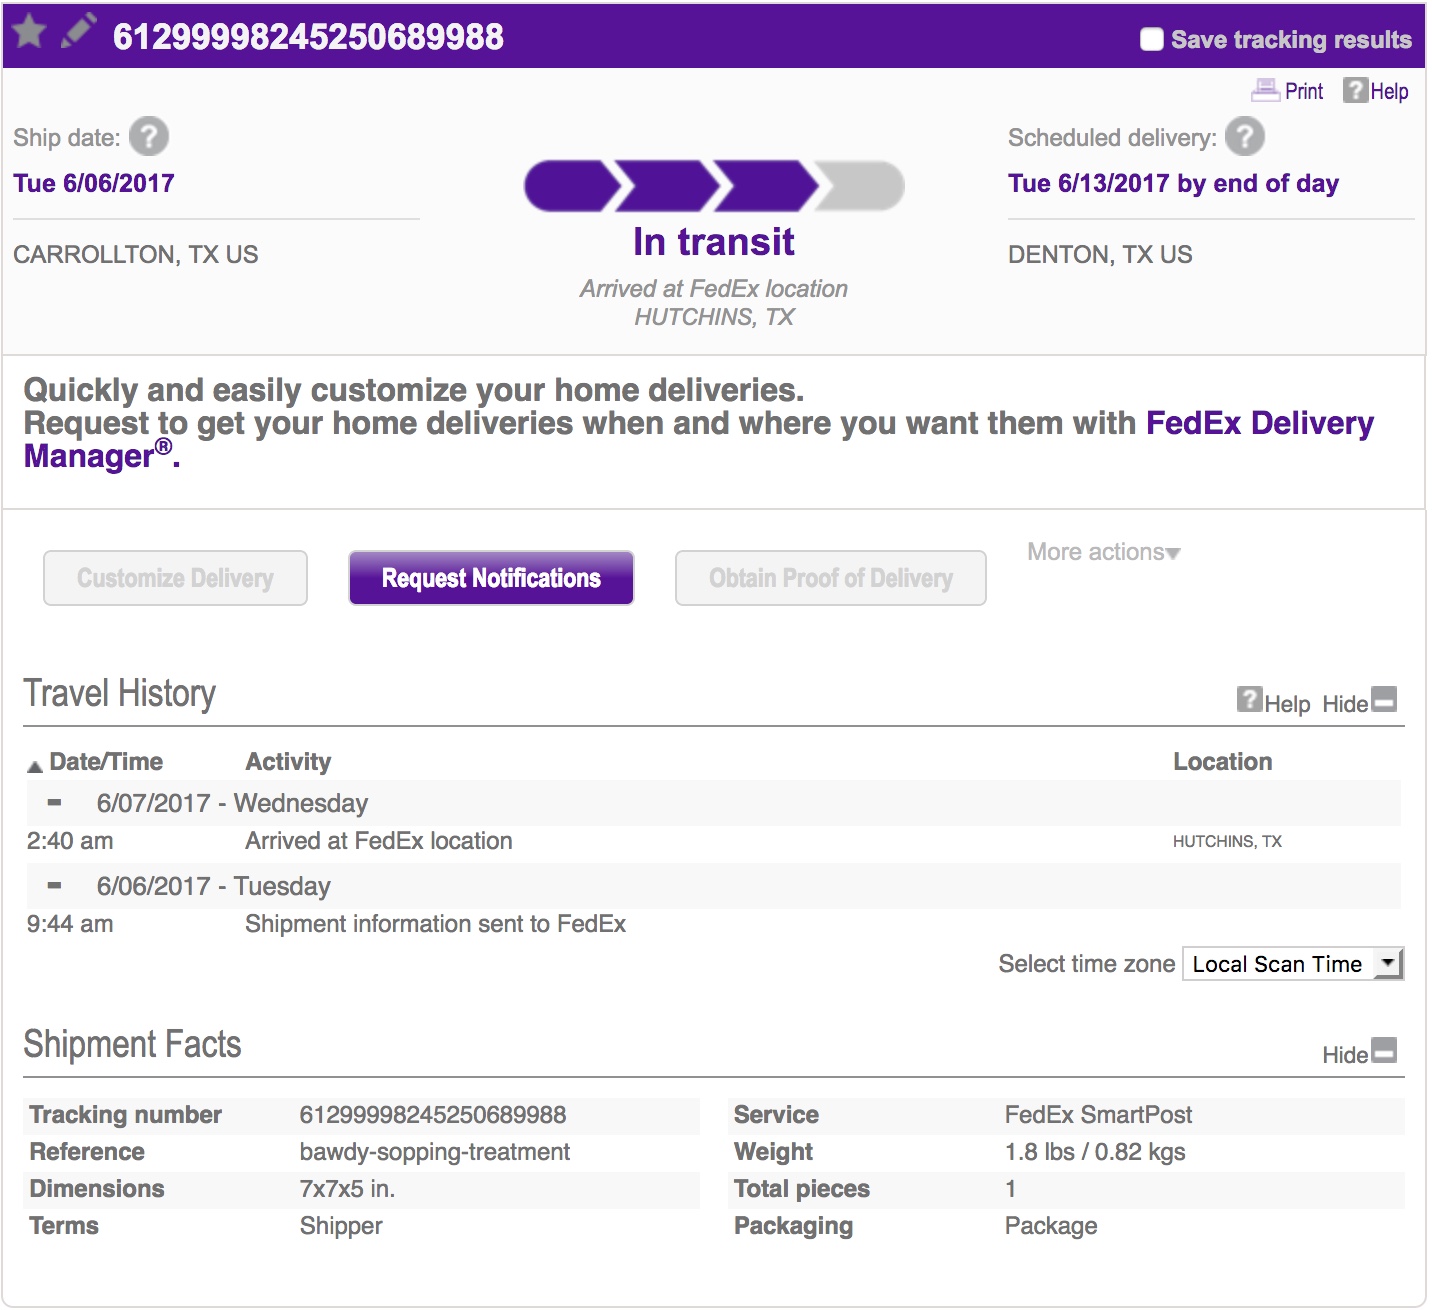Viewport: 1432px width, 1310px height.
Task: Open the Help link at top right
Action: coord(1389,91)
